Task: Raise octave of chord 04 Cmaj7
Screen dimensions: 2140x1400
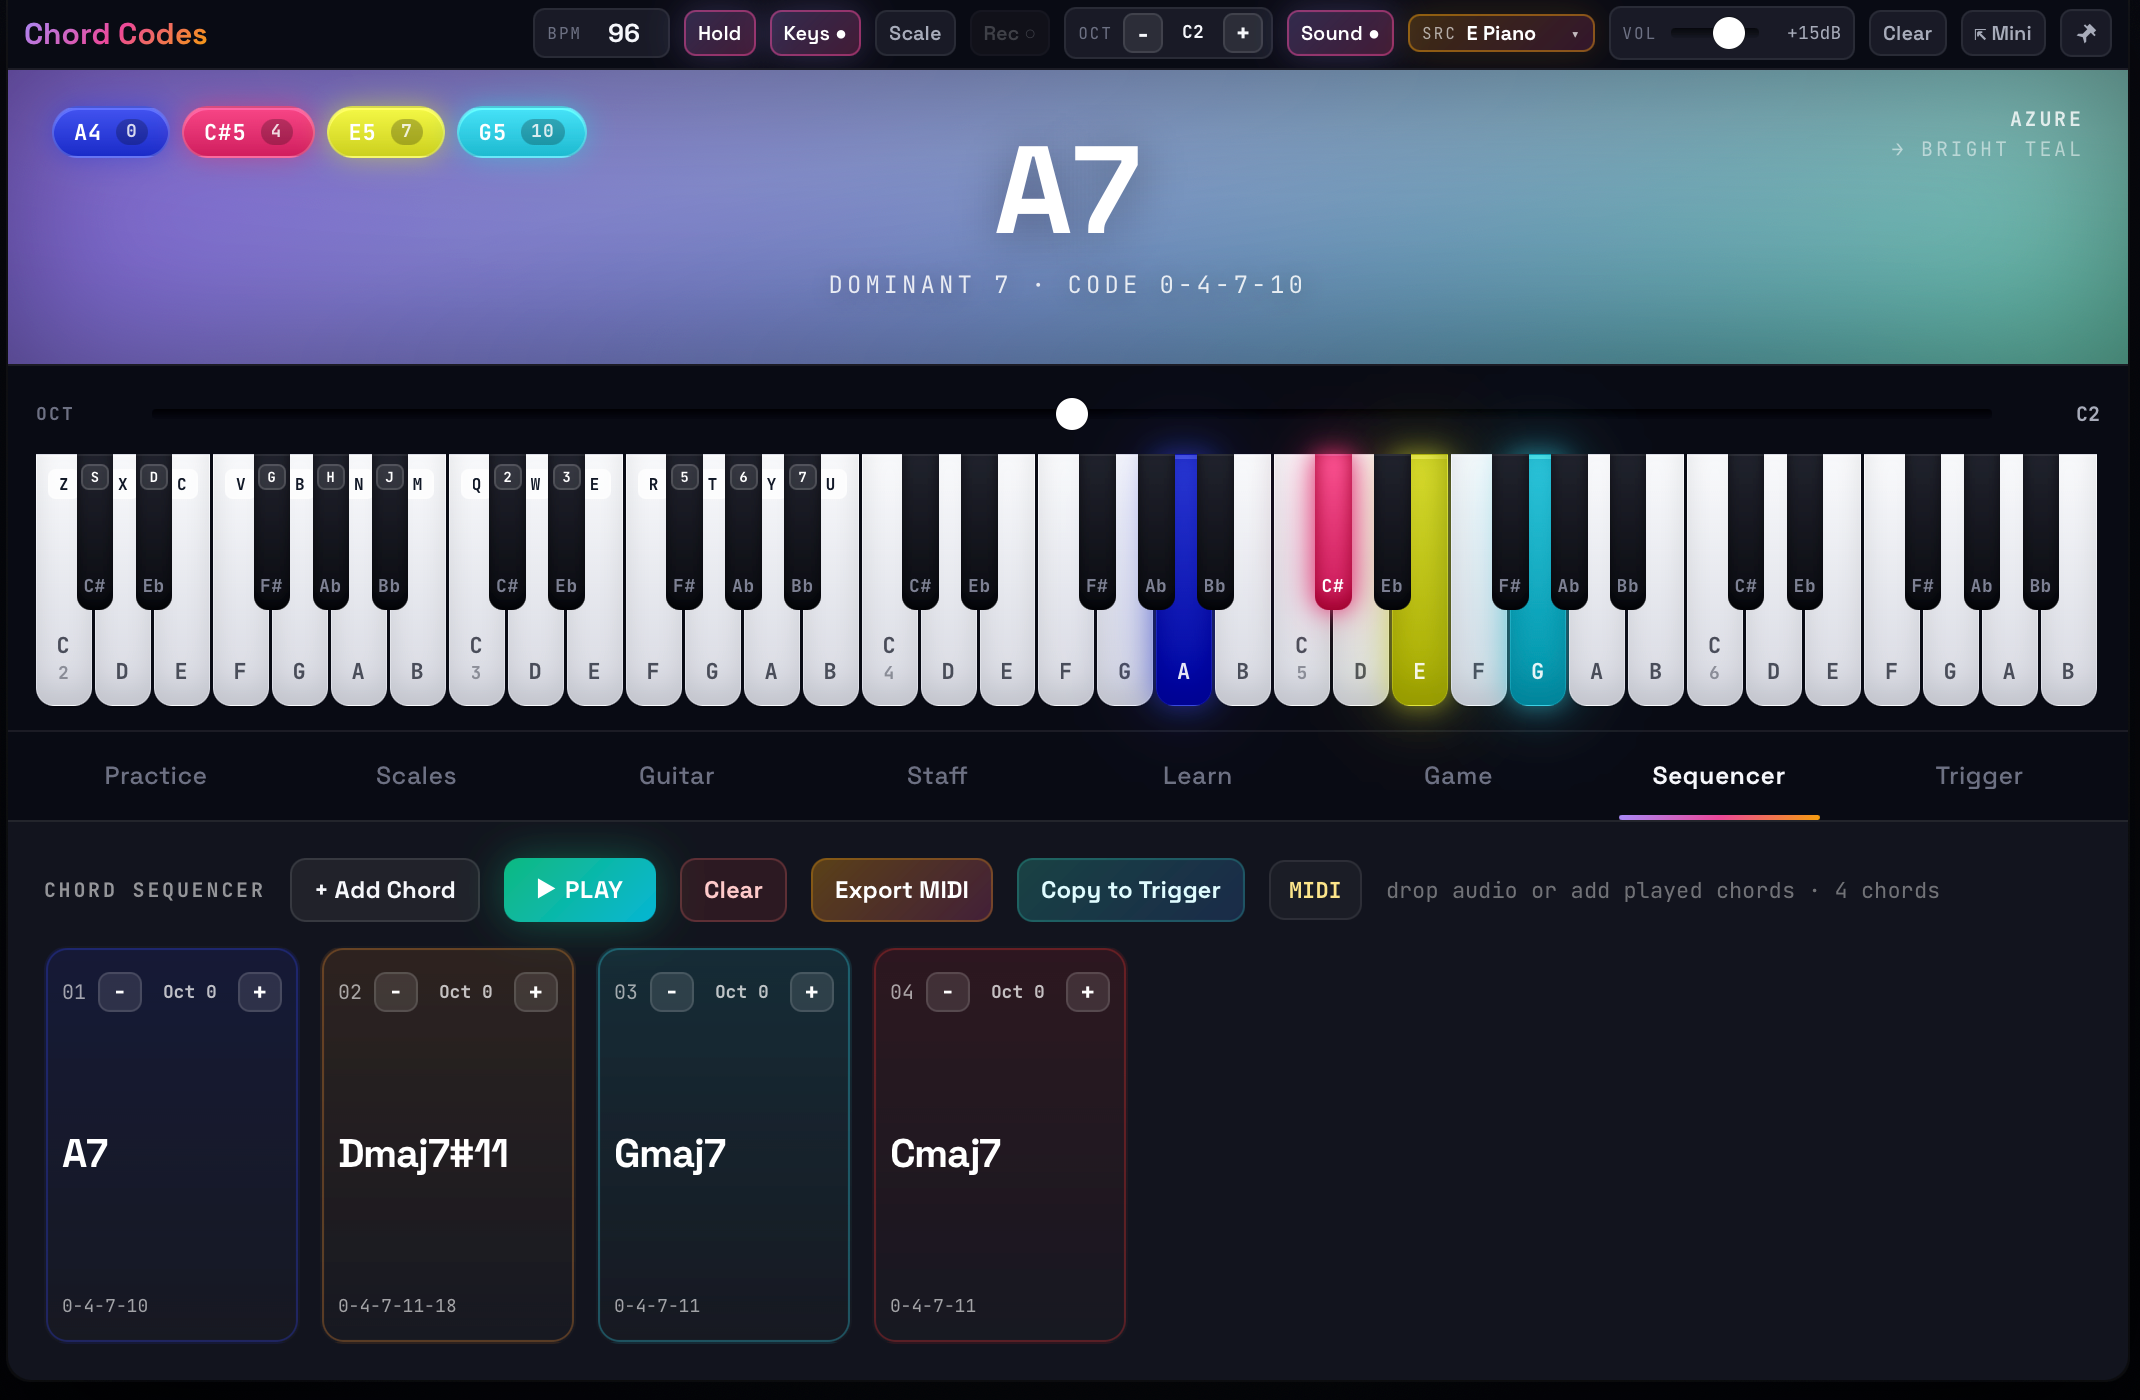Action: [1088, 992]
